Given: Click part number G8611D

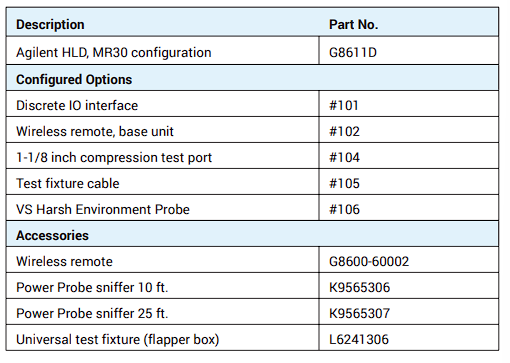Looking at the screenshot, I should [353, 53].
